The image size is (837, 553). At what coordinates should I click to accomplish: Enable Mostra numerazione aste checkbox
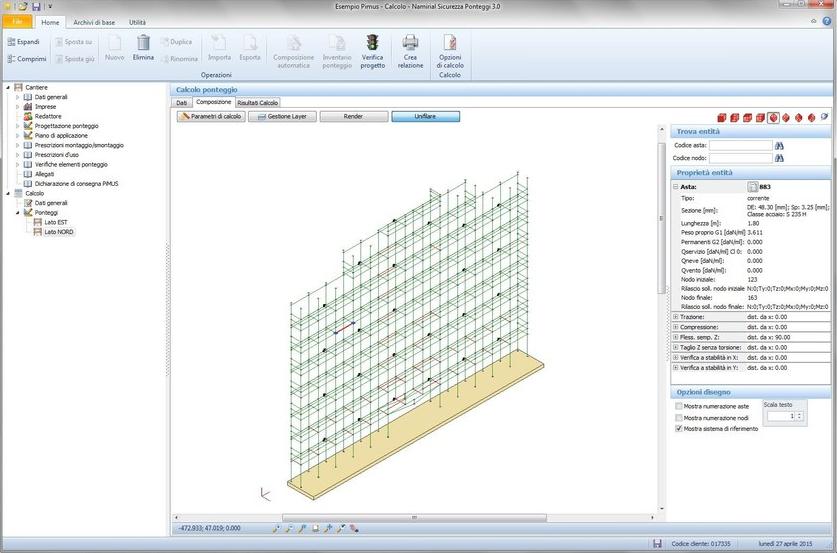click(679, 407)
